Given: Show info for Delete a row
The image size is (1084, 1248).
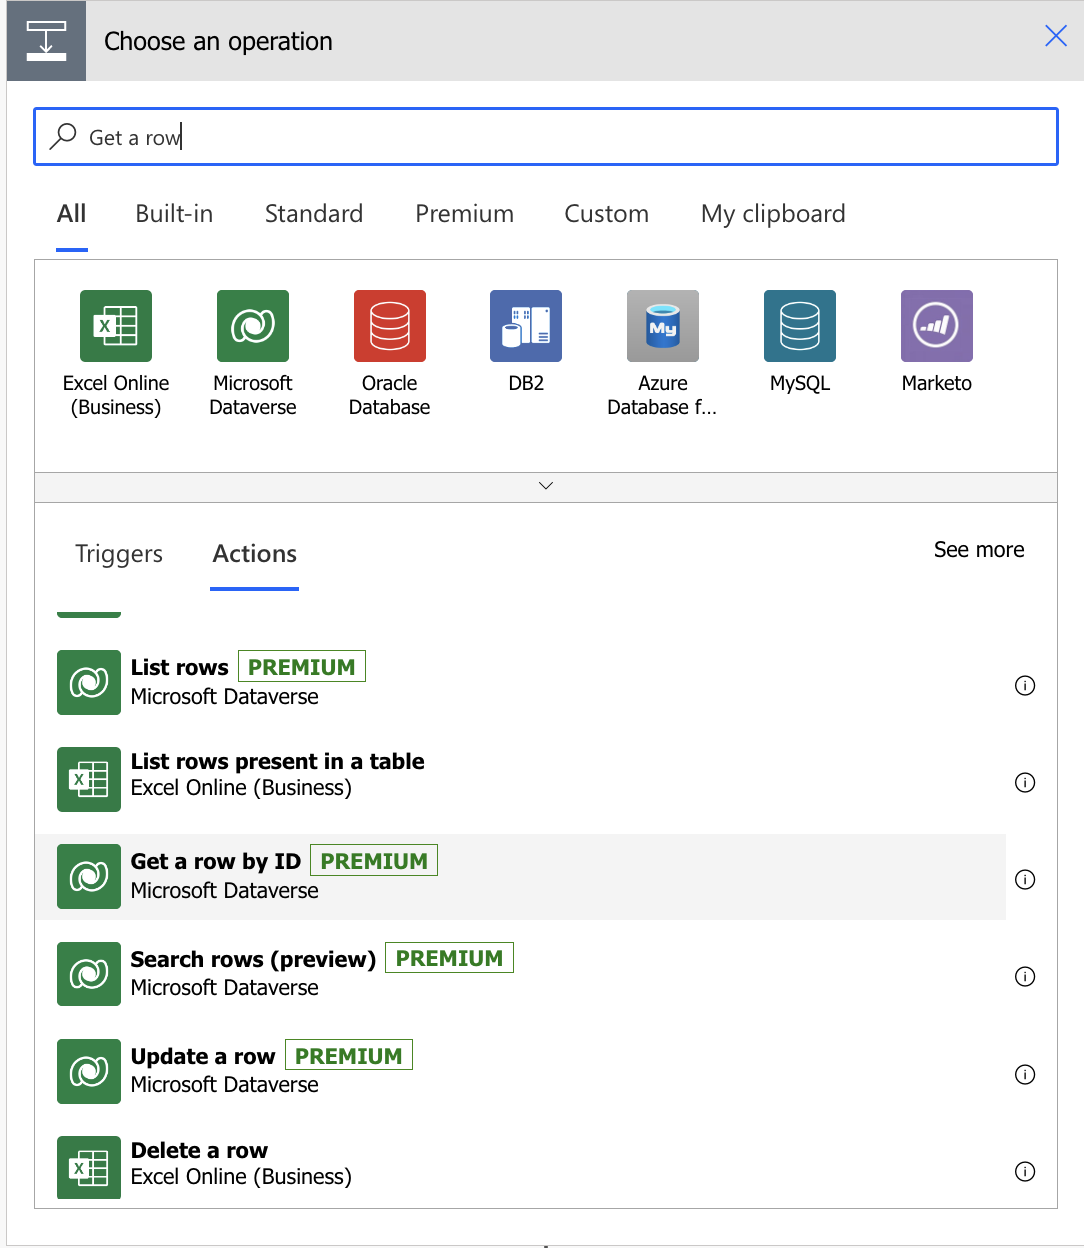Looking at the screenshot, I should tap(1025, 1171).
